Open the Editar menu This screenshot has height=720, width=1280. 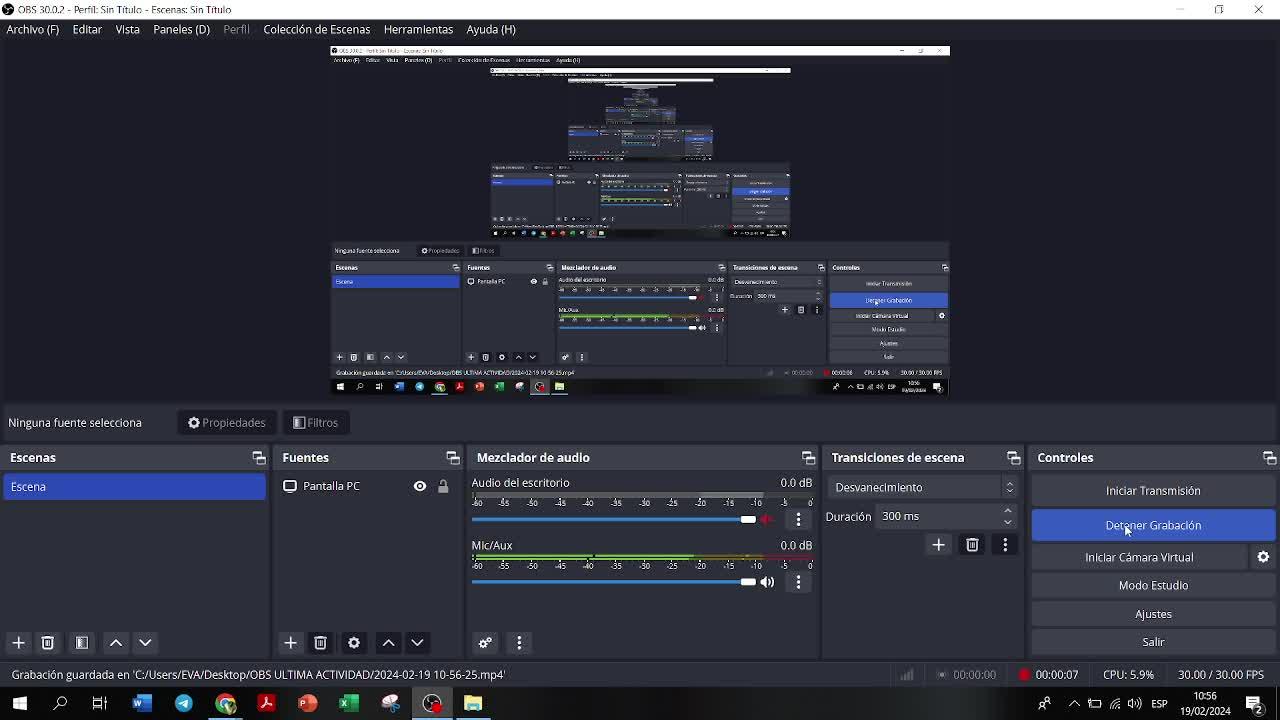(87, 29)
